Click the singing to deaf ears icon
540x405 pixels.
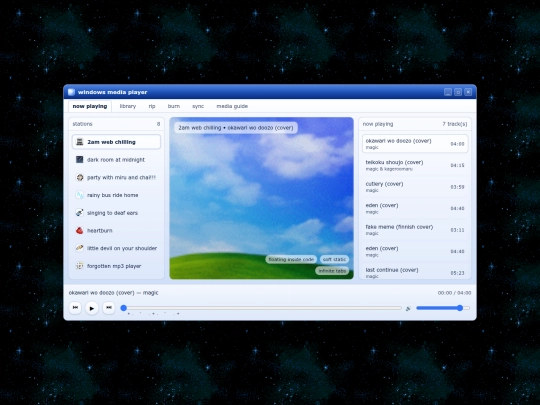point(80,213)
